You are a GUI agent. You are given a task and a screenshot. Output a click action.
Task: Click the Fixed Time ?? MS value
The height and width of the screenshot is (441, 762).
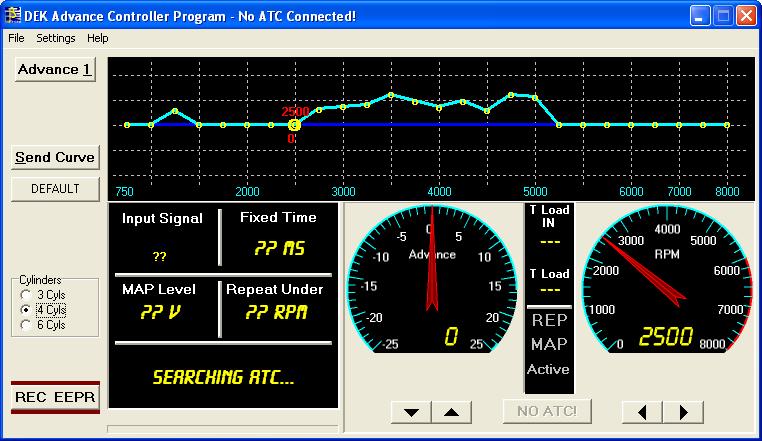[x=279, y=248]
